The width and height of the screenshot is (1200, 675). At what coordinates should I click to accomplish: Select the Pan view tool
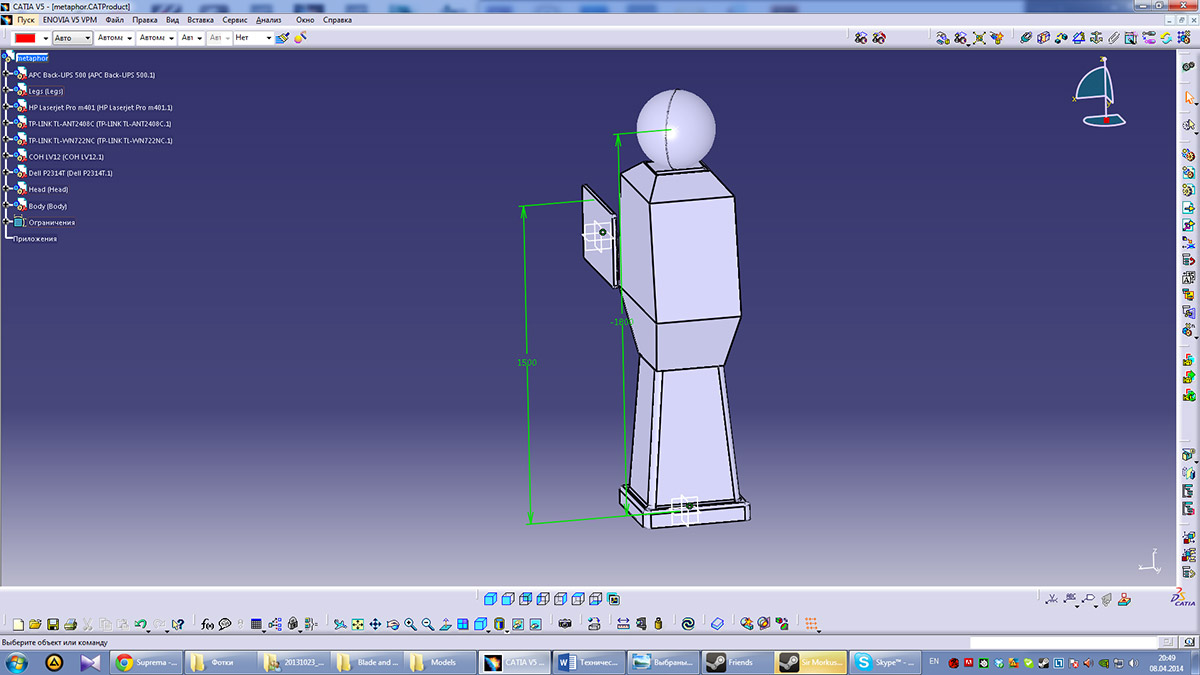pos(375,624)
